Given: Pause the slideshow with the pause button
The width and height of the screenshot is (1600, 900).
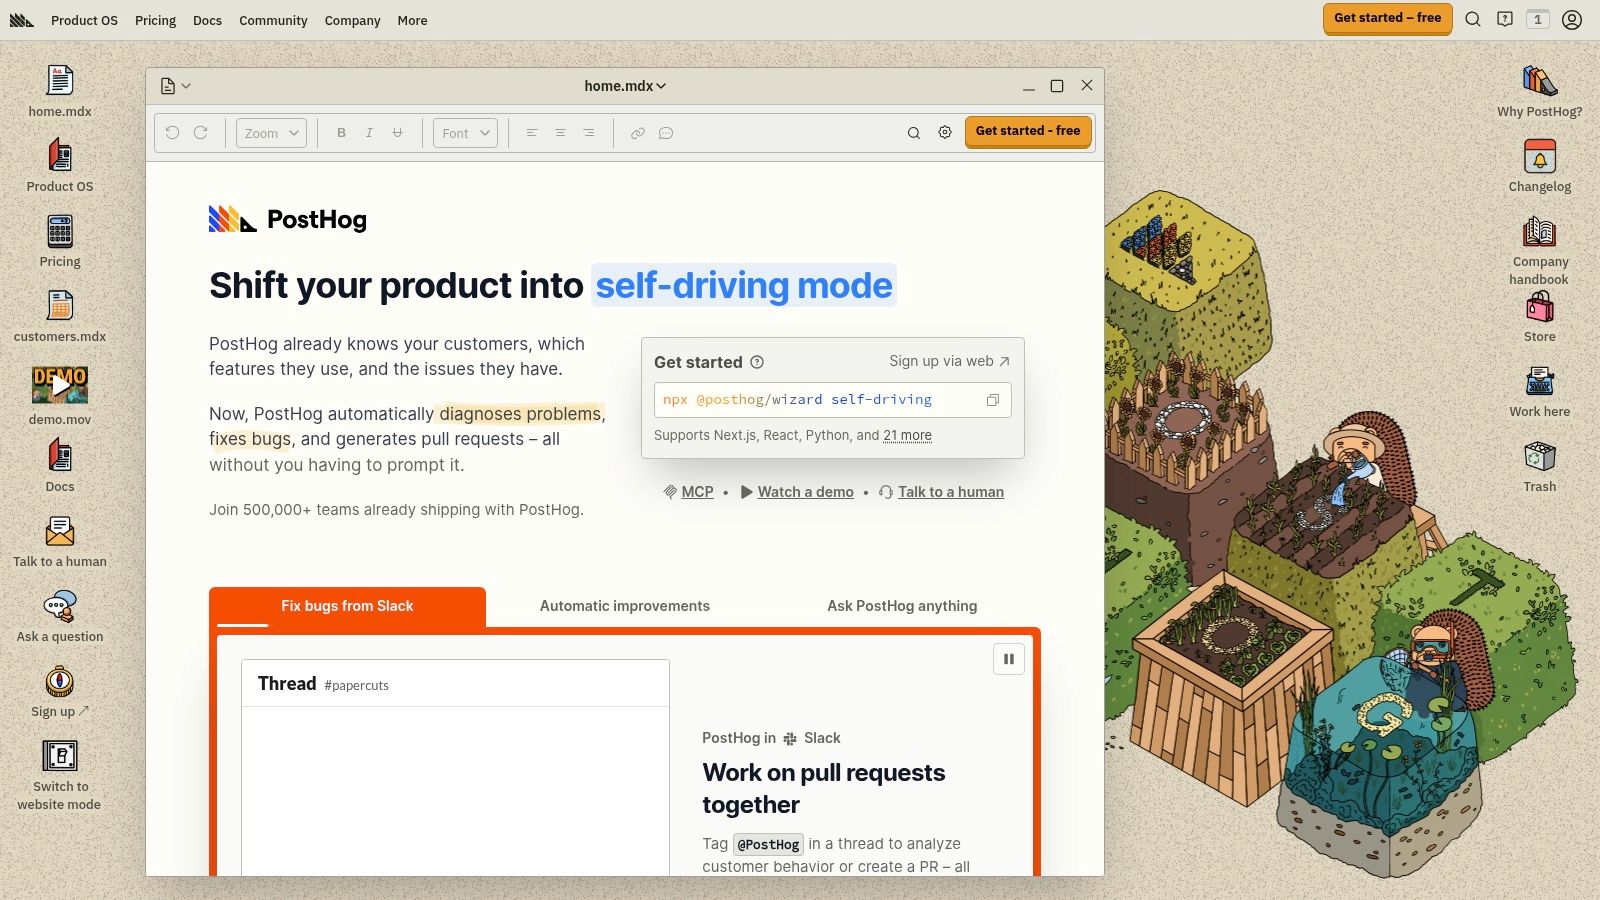Looking at the screenshot, I should pos(1008,659).
